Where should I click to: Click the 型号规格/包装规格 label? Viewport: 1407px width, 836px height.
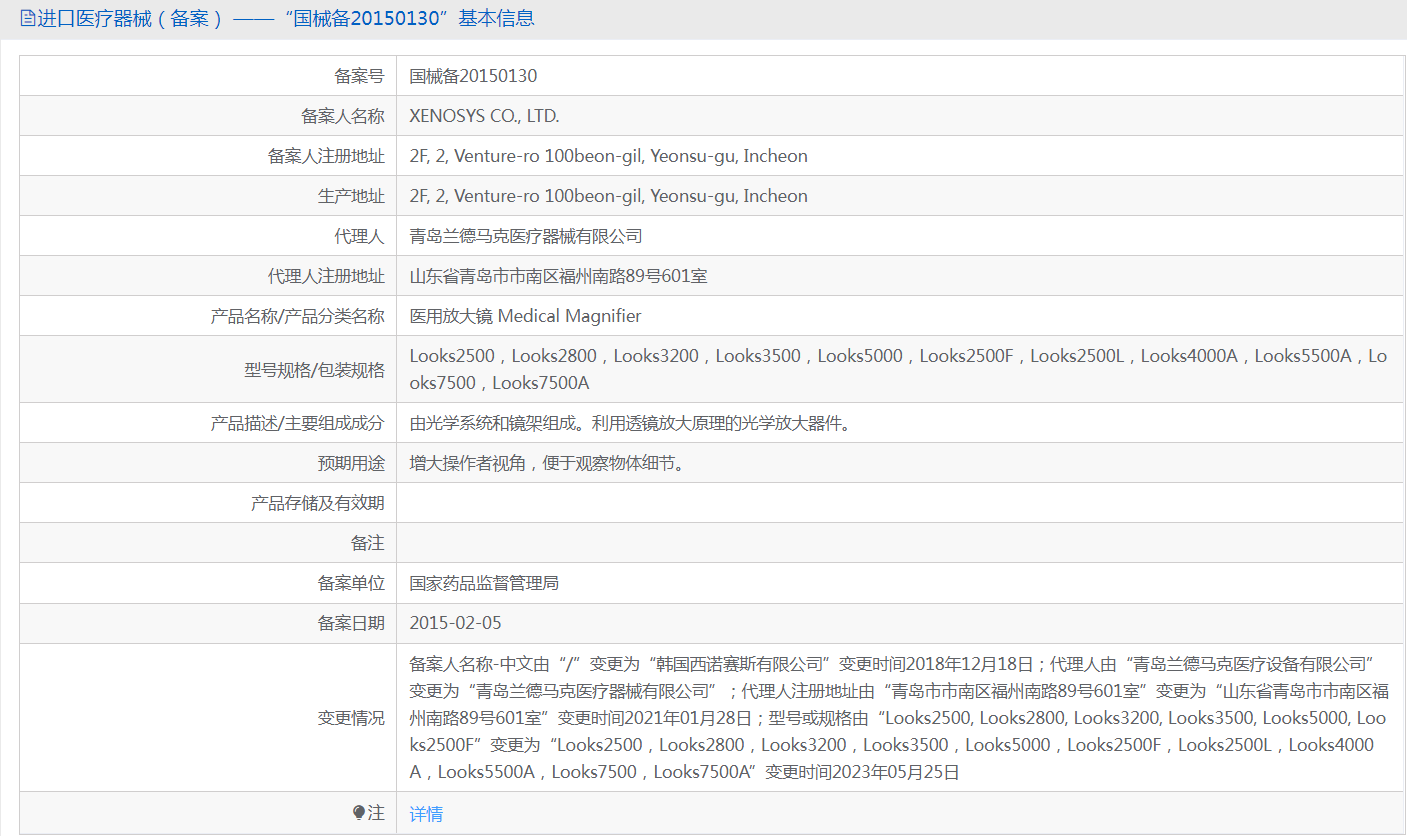pos(314,370)
